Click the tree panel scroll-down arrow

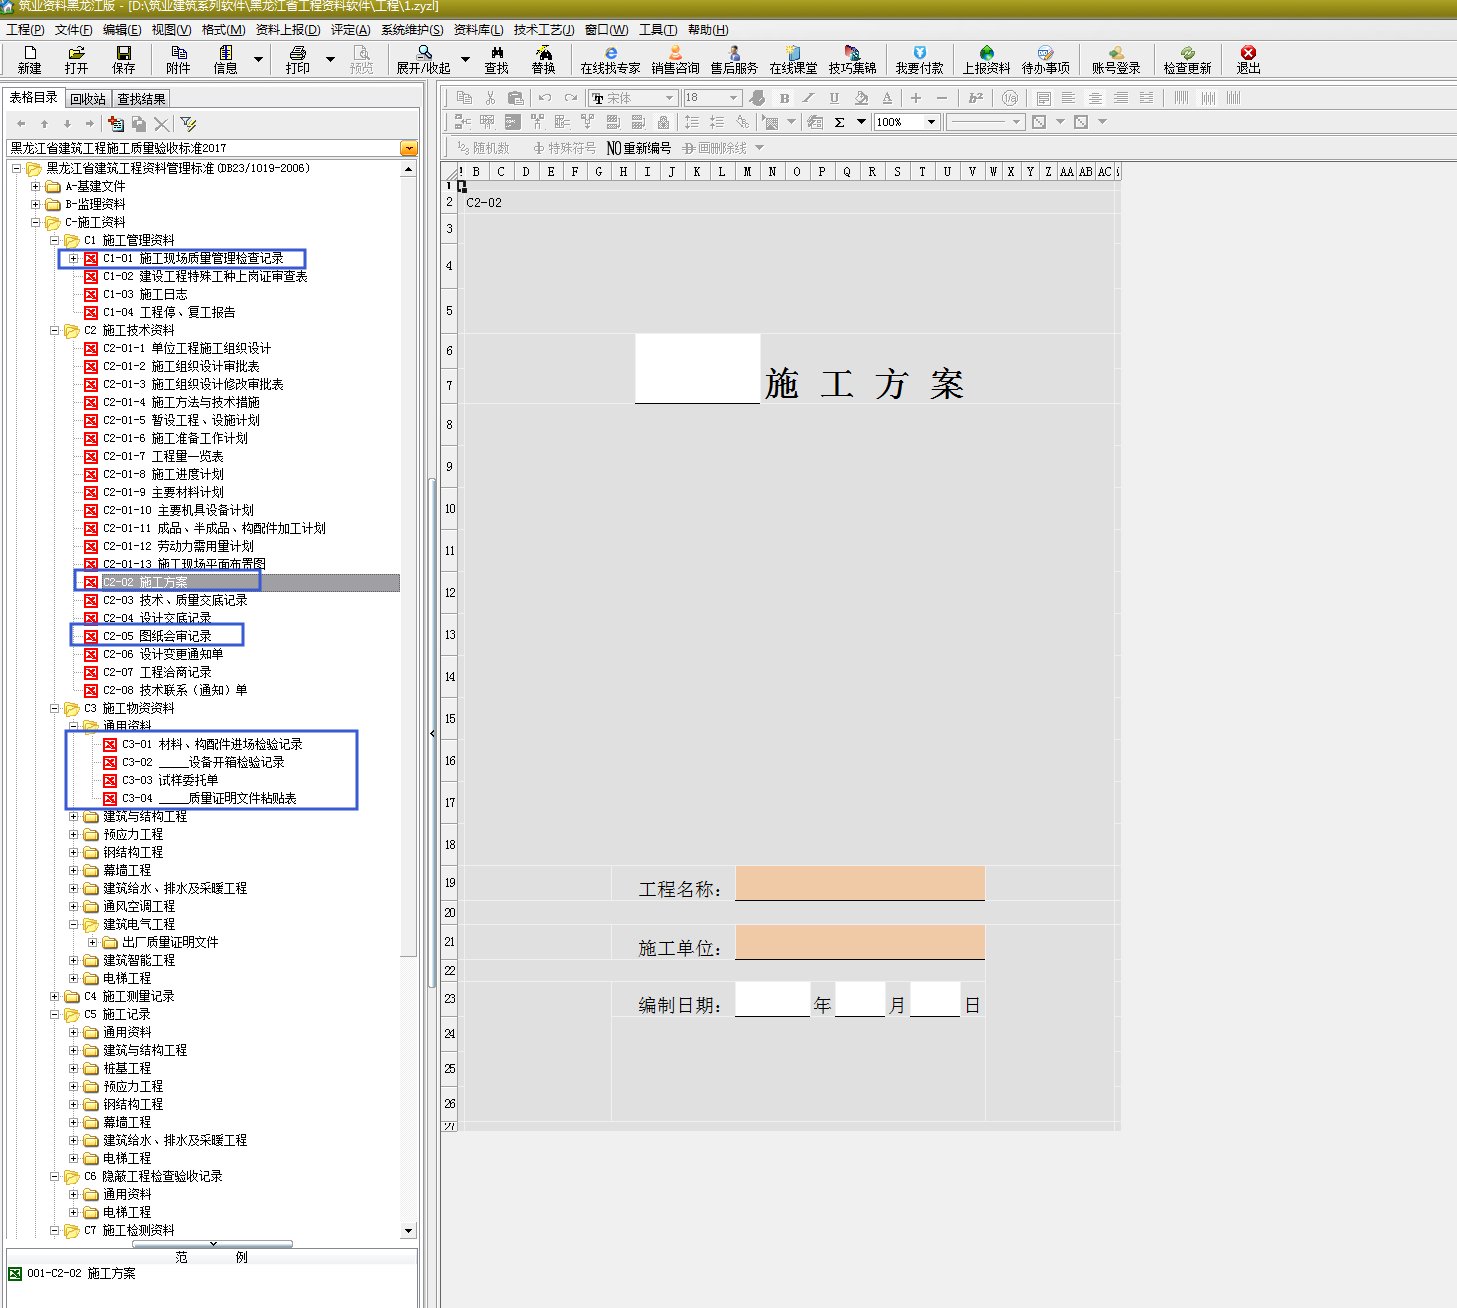408,1231
